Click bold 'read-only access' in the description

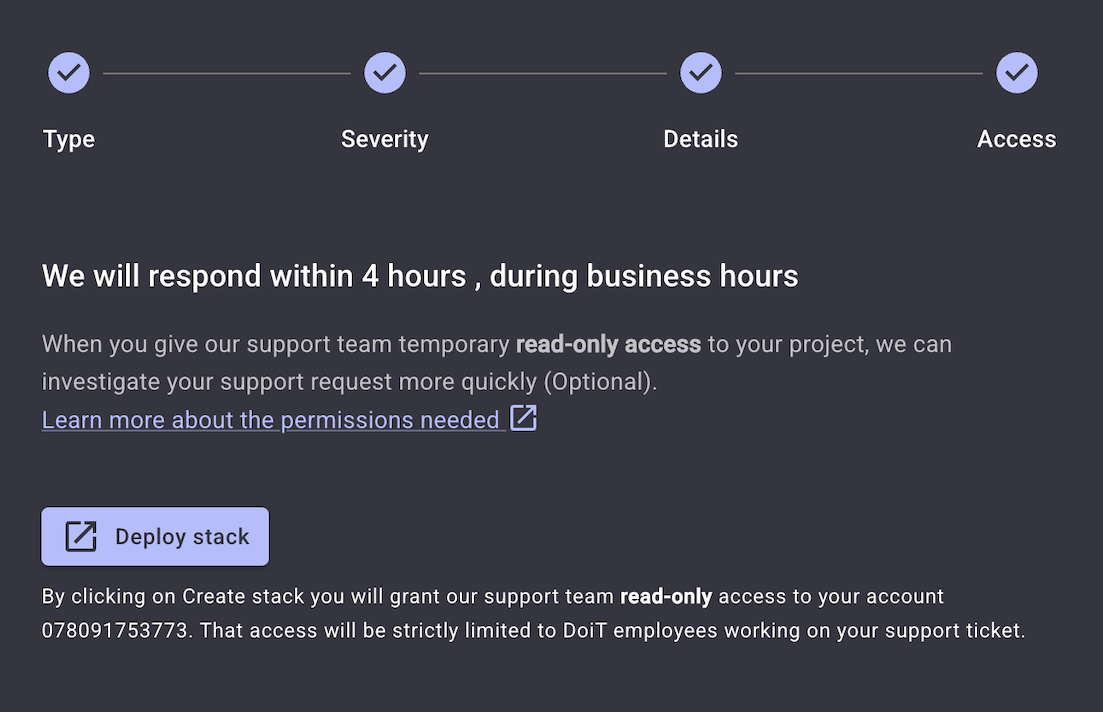608,345
